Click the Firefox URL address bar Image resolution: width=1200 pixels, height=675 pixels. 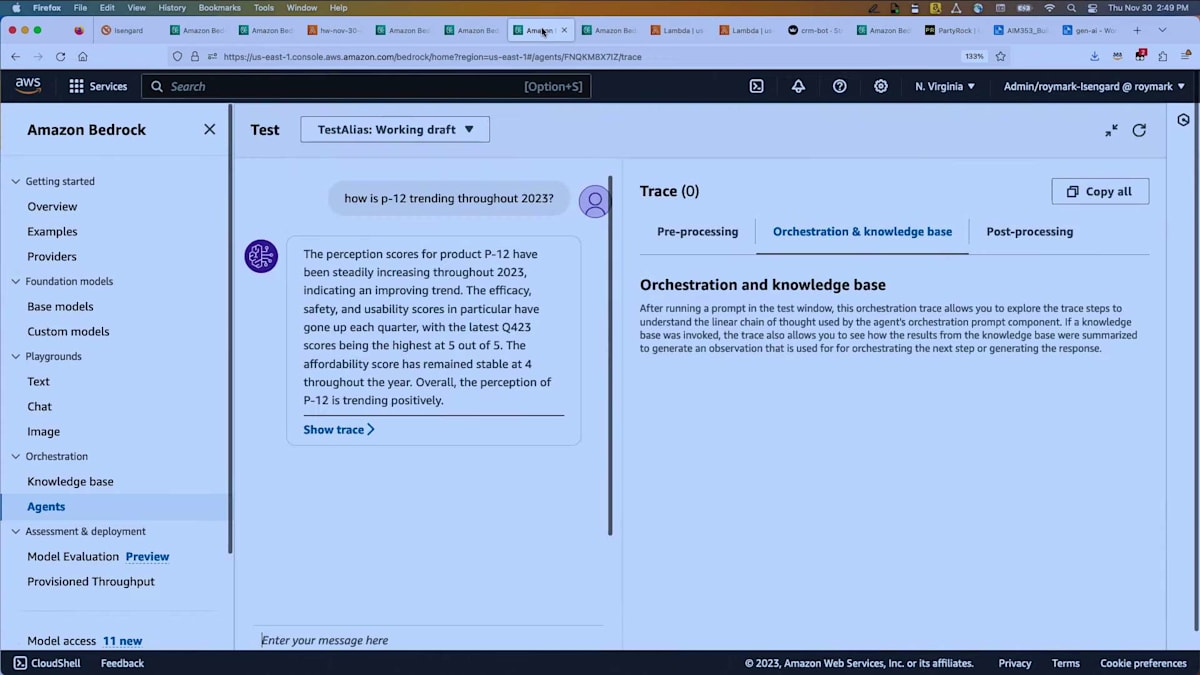click(590, 57)
